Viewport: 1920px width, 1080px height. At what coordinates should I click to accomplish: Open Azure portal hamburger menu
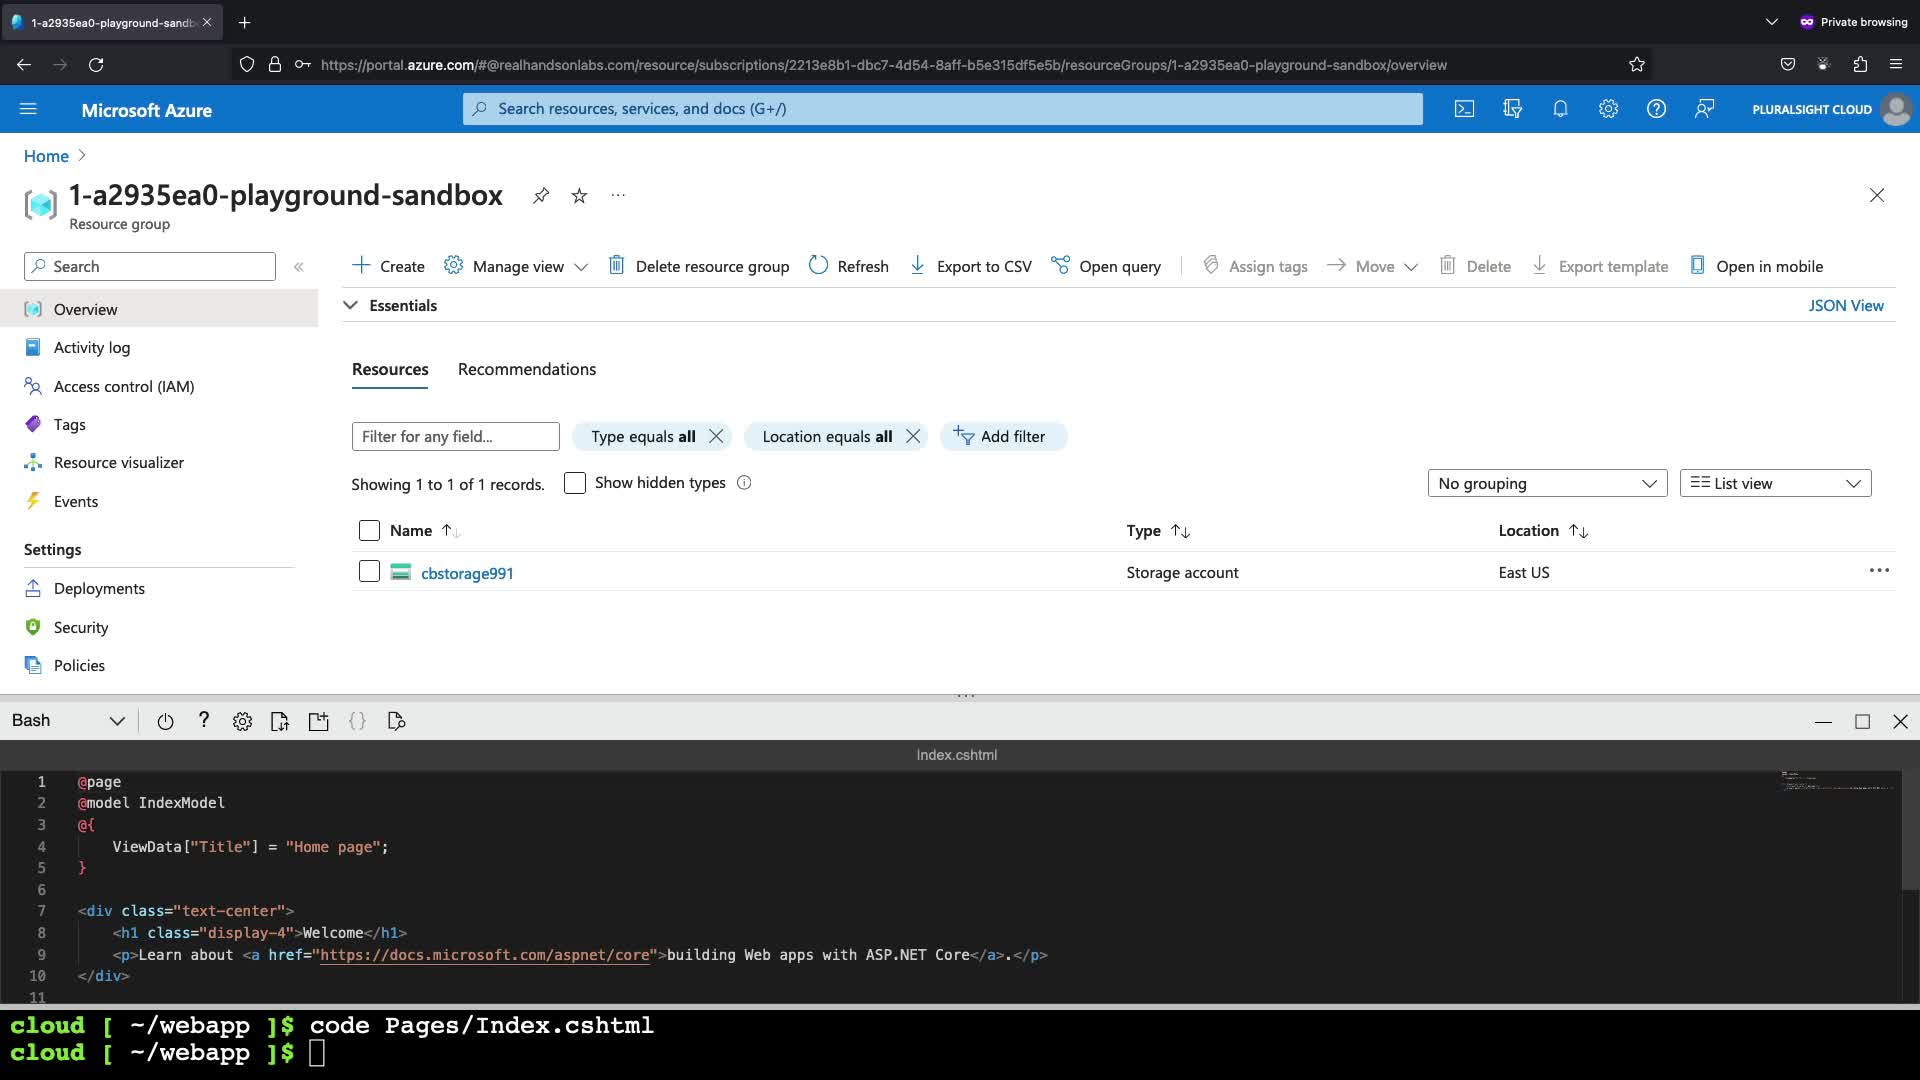[x=28, y=109]
